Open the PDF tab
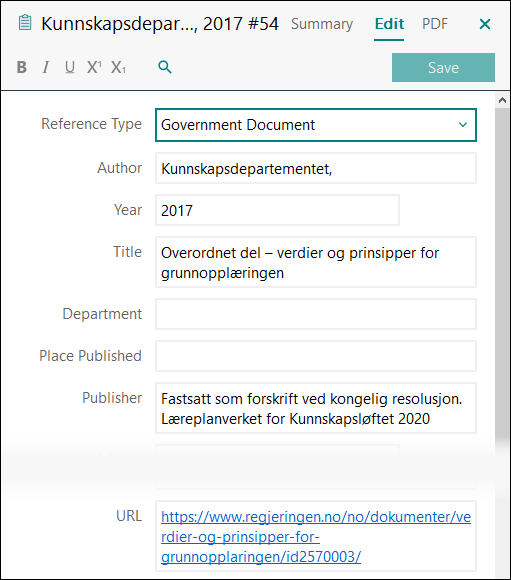 tap(435, 24)
